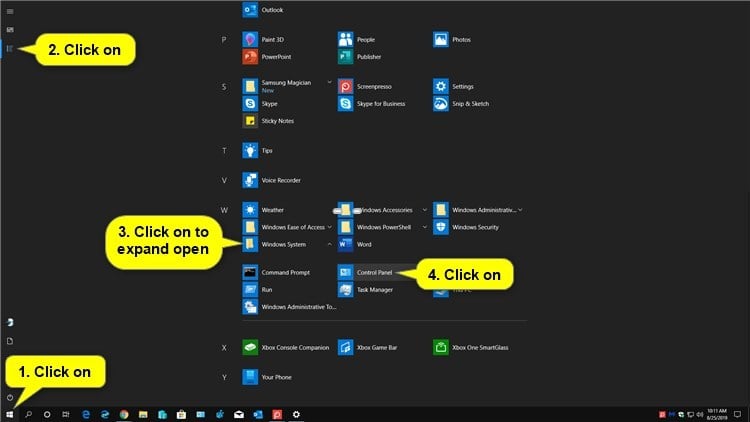Open Google Chrome from the taskbar
The width and height of the screenshot is (750, 422).
click(x=124, y=414)
